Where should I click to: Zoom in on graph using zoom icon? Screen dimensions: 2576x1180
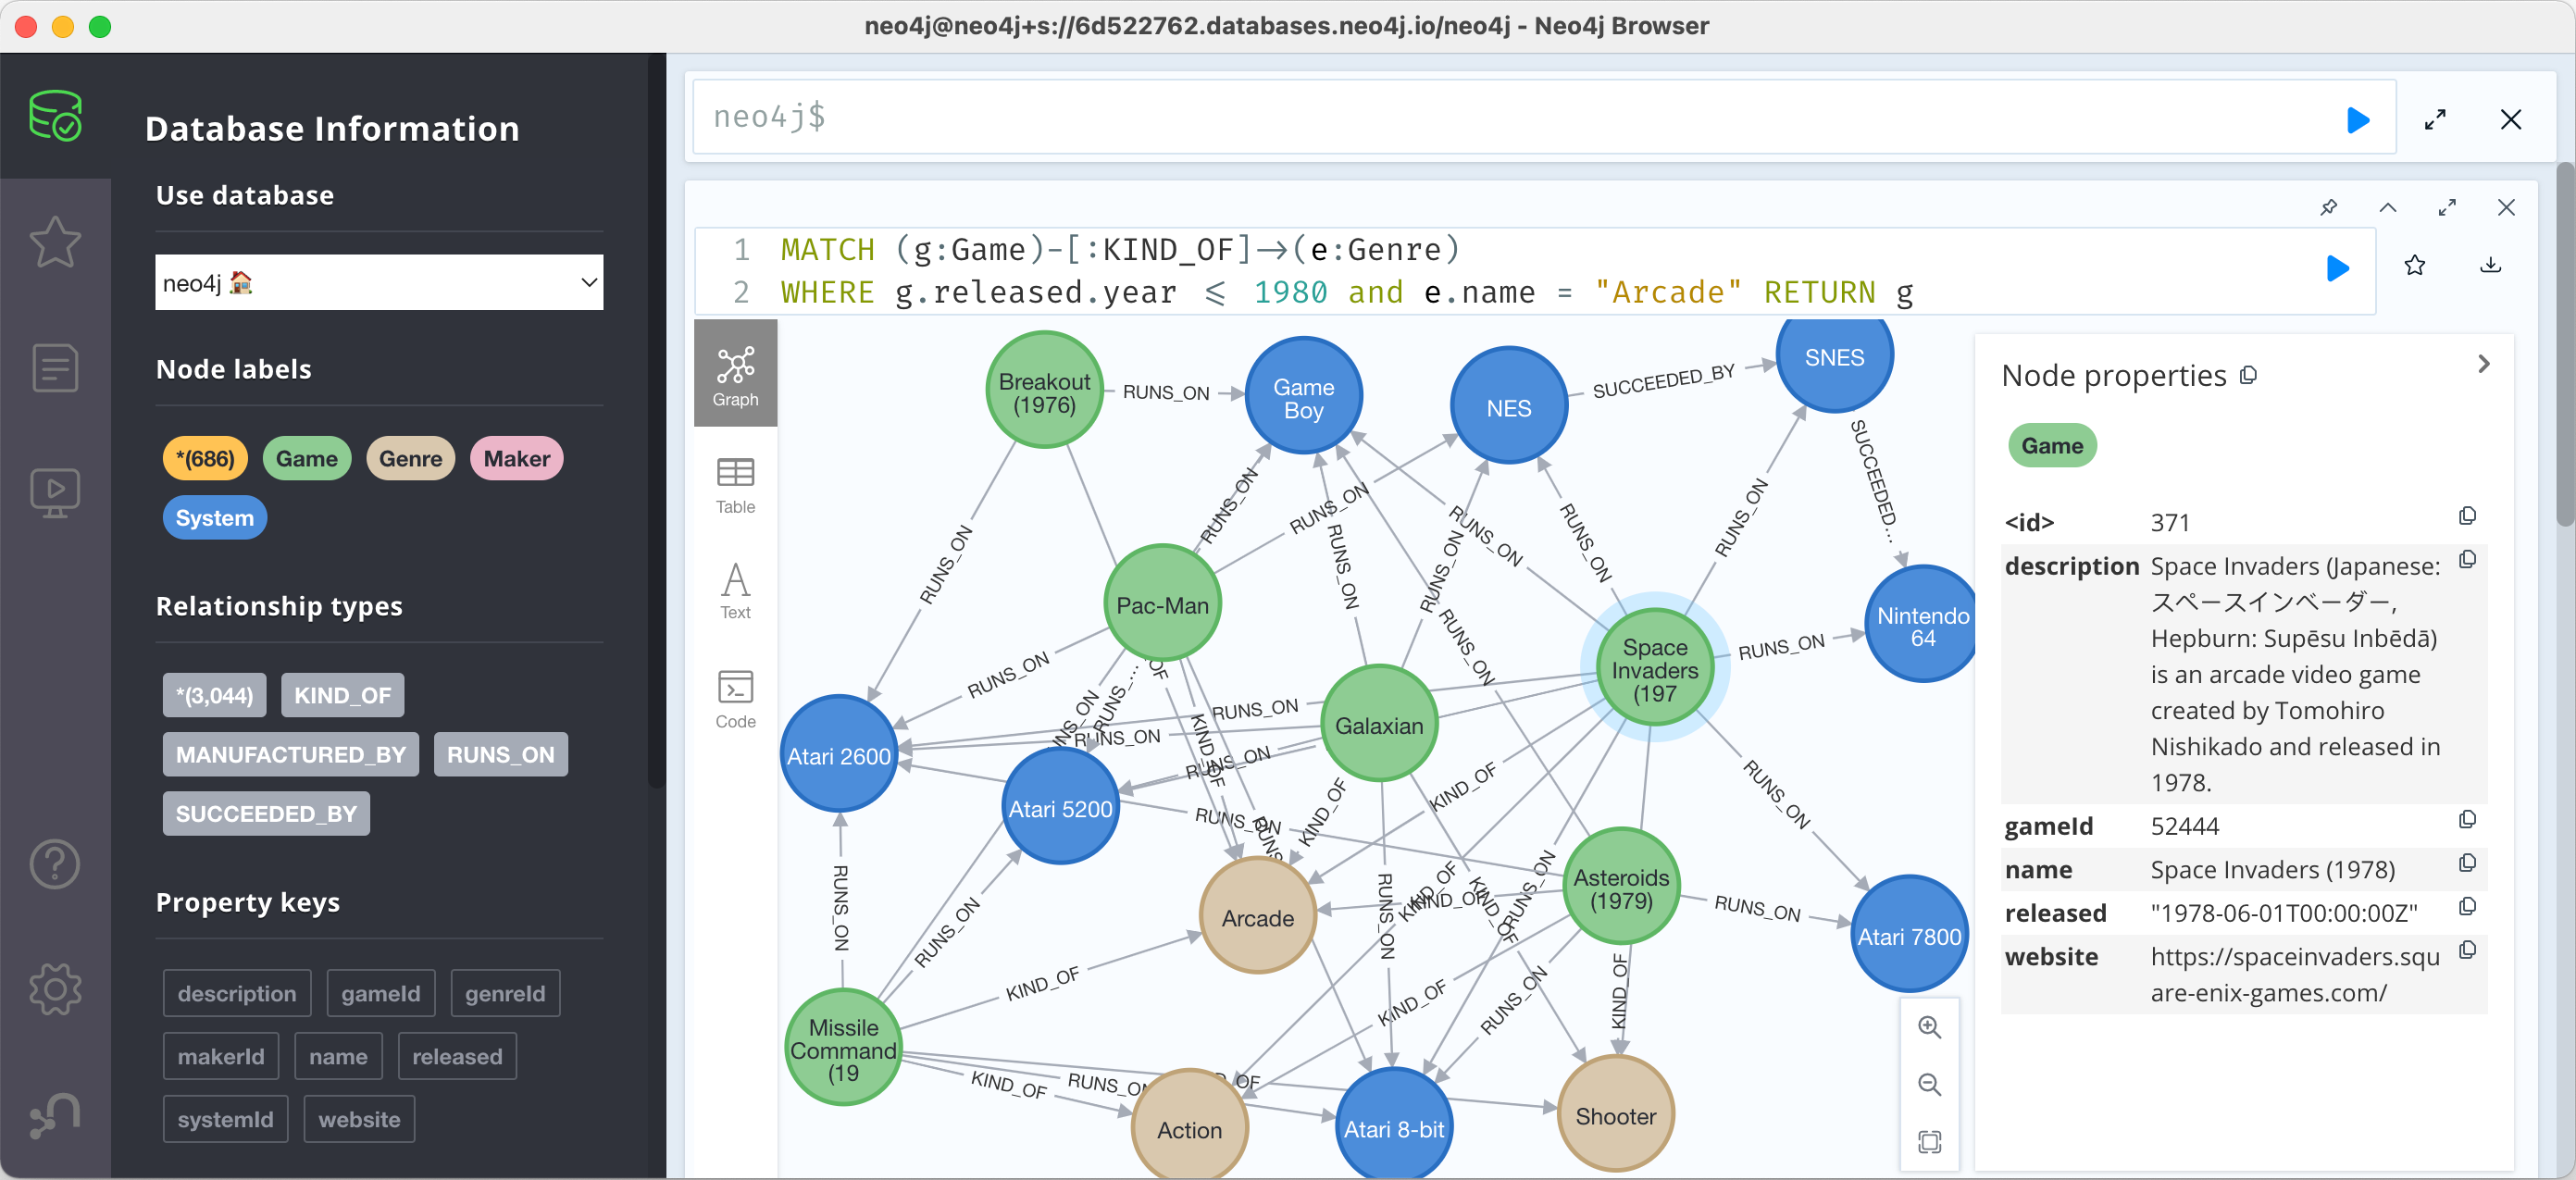point(1932,1027)
